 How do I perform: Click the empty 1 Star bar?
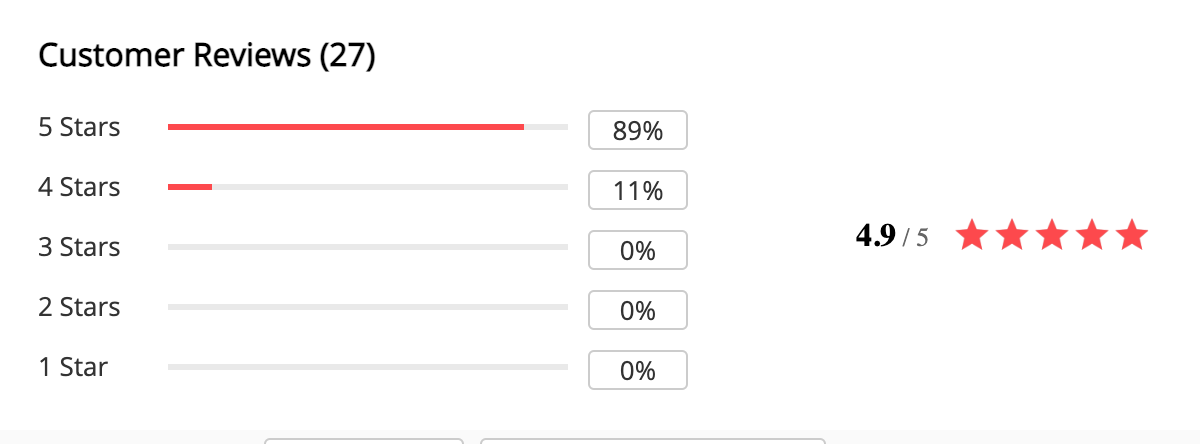pyautogui.click(x=368, y=367)
